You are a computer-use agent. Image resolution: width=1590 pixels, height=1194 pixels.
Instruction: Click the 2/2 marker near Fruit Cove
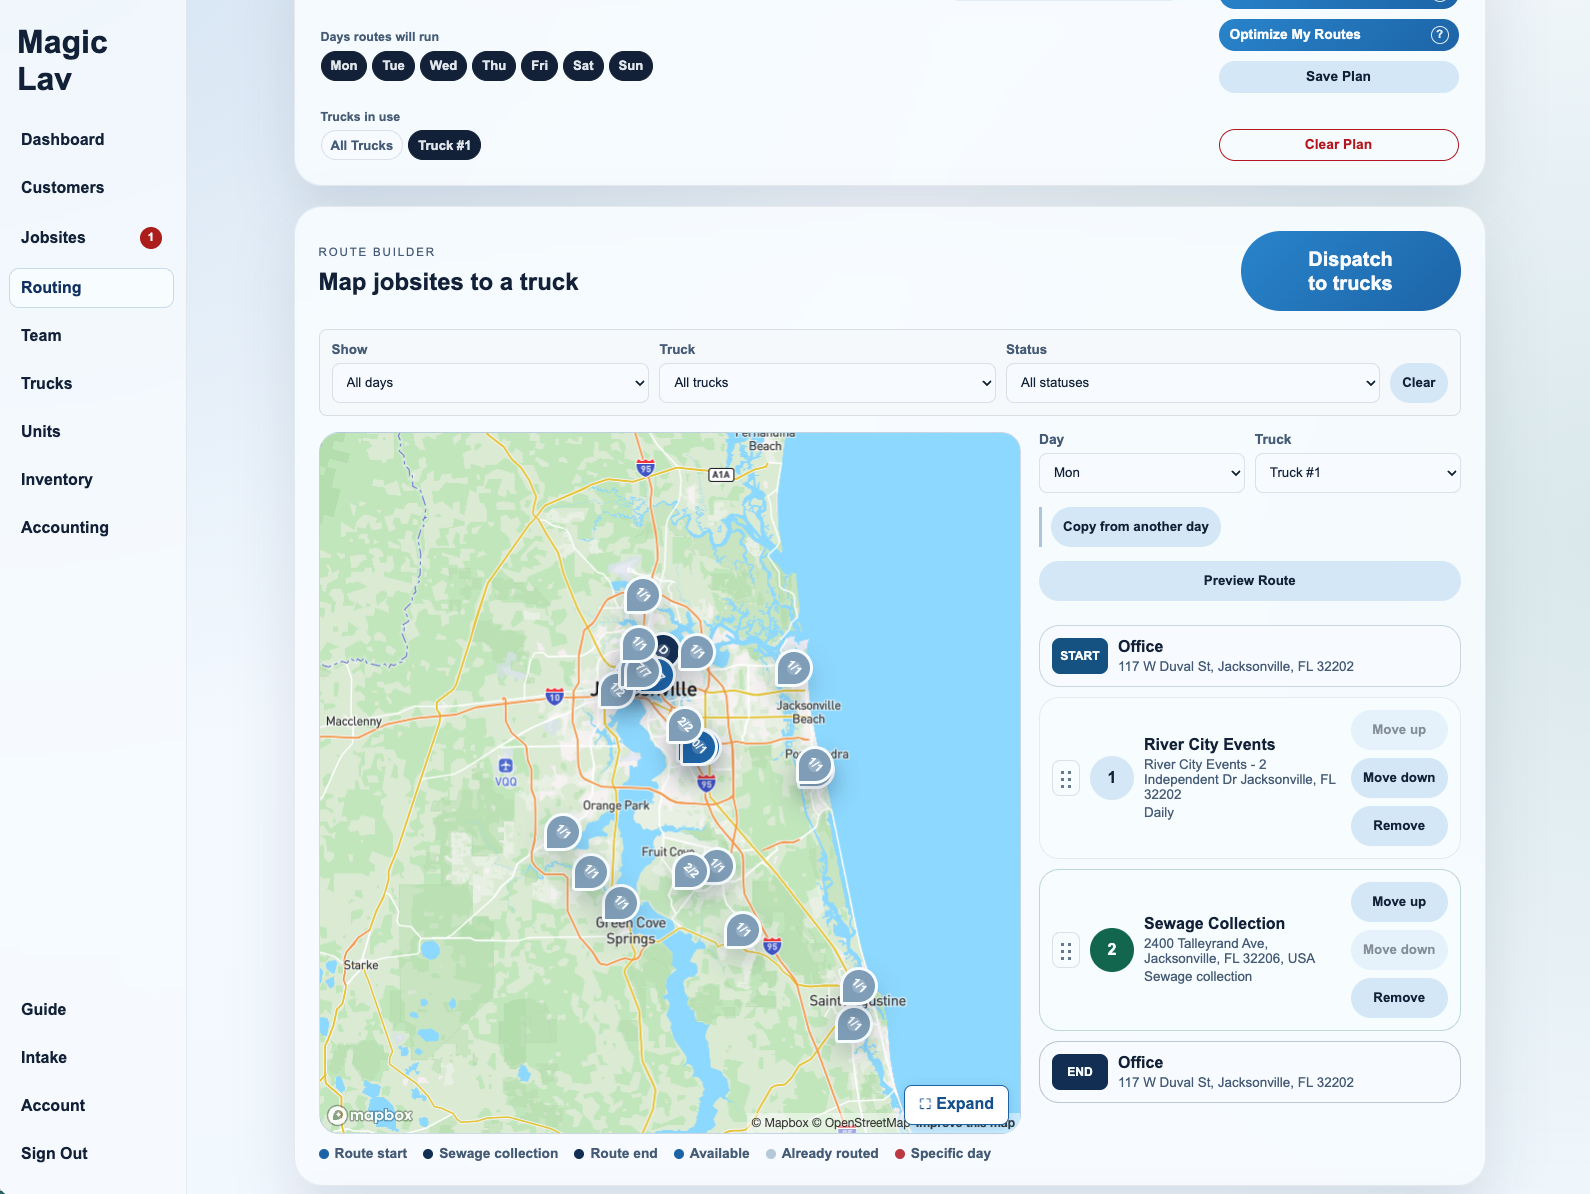click(x=691, y=871)
